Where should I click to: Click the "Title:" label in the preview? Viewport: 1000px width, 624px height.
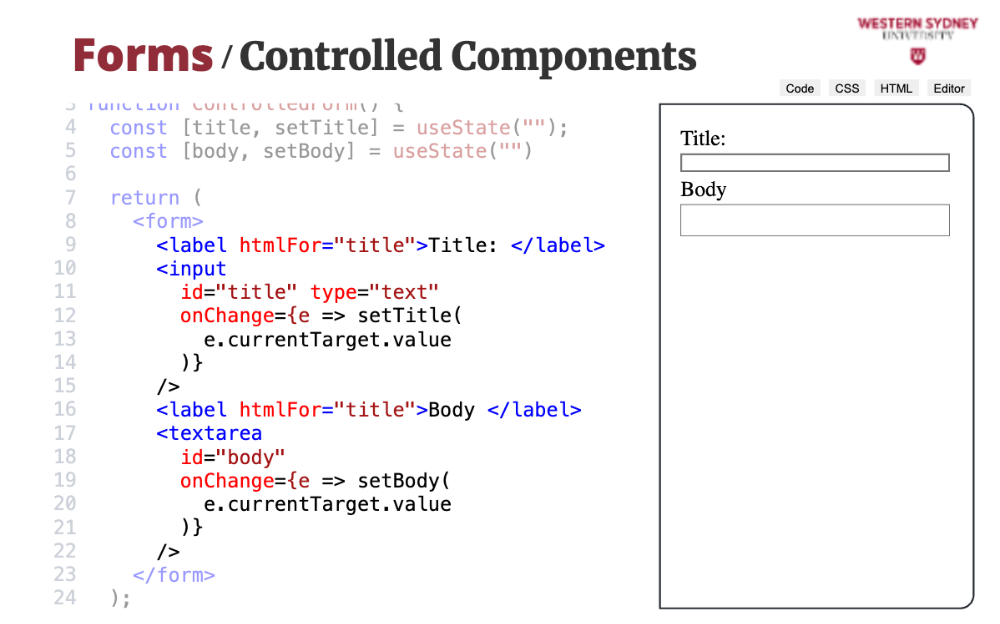coord(703,139)
